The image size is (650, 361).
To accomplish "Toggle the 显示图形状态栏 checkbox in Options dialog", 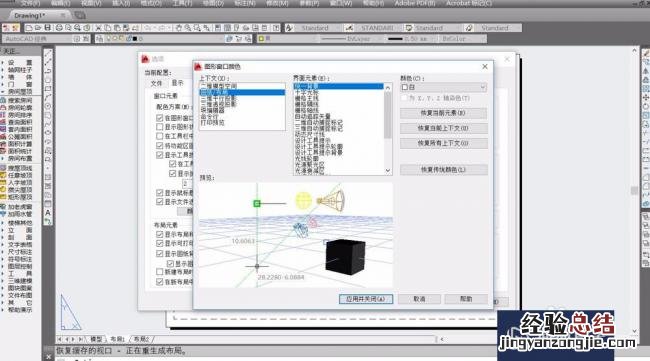I will [x=160, y=127].
